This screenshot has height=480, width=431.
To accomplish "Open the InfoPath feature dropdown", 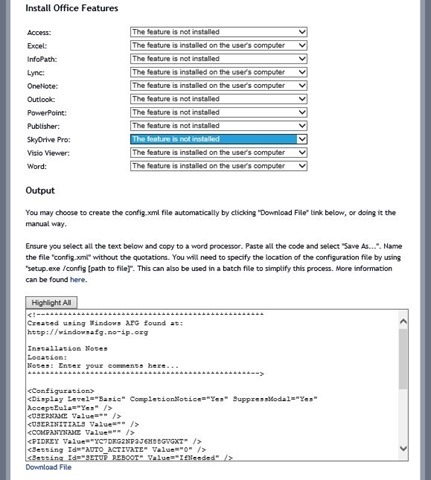I will pyautogui.click(x=219, y=59).
